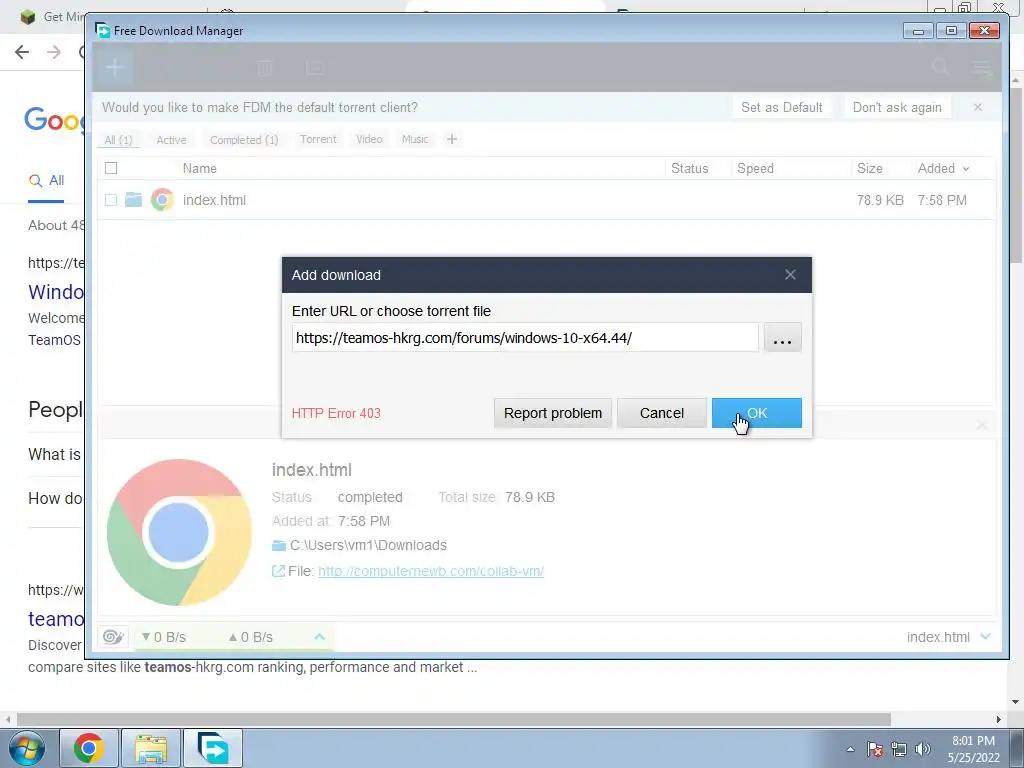This screenshot has height=768, width=1024.
Task: Select the All search tab in Google
Action: pos(46,181)
